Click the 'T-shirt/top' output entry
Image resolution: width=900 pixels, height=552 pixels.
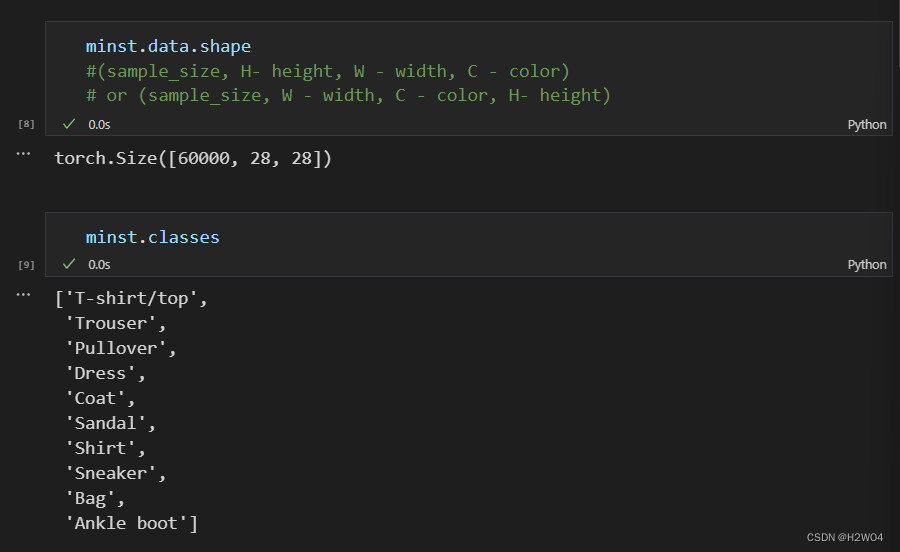(131, 298)
